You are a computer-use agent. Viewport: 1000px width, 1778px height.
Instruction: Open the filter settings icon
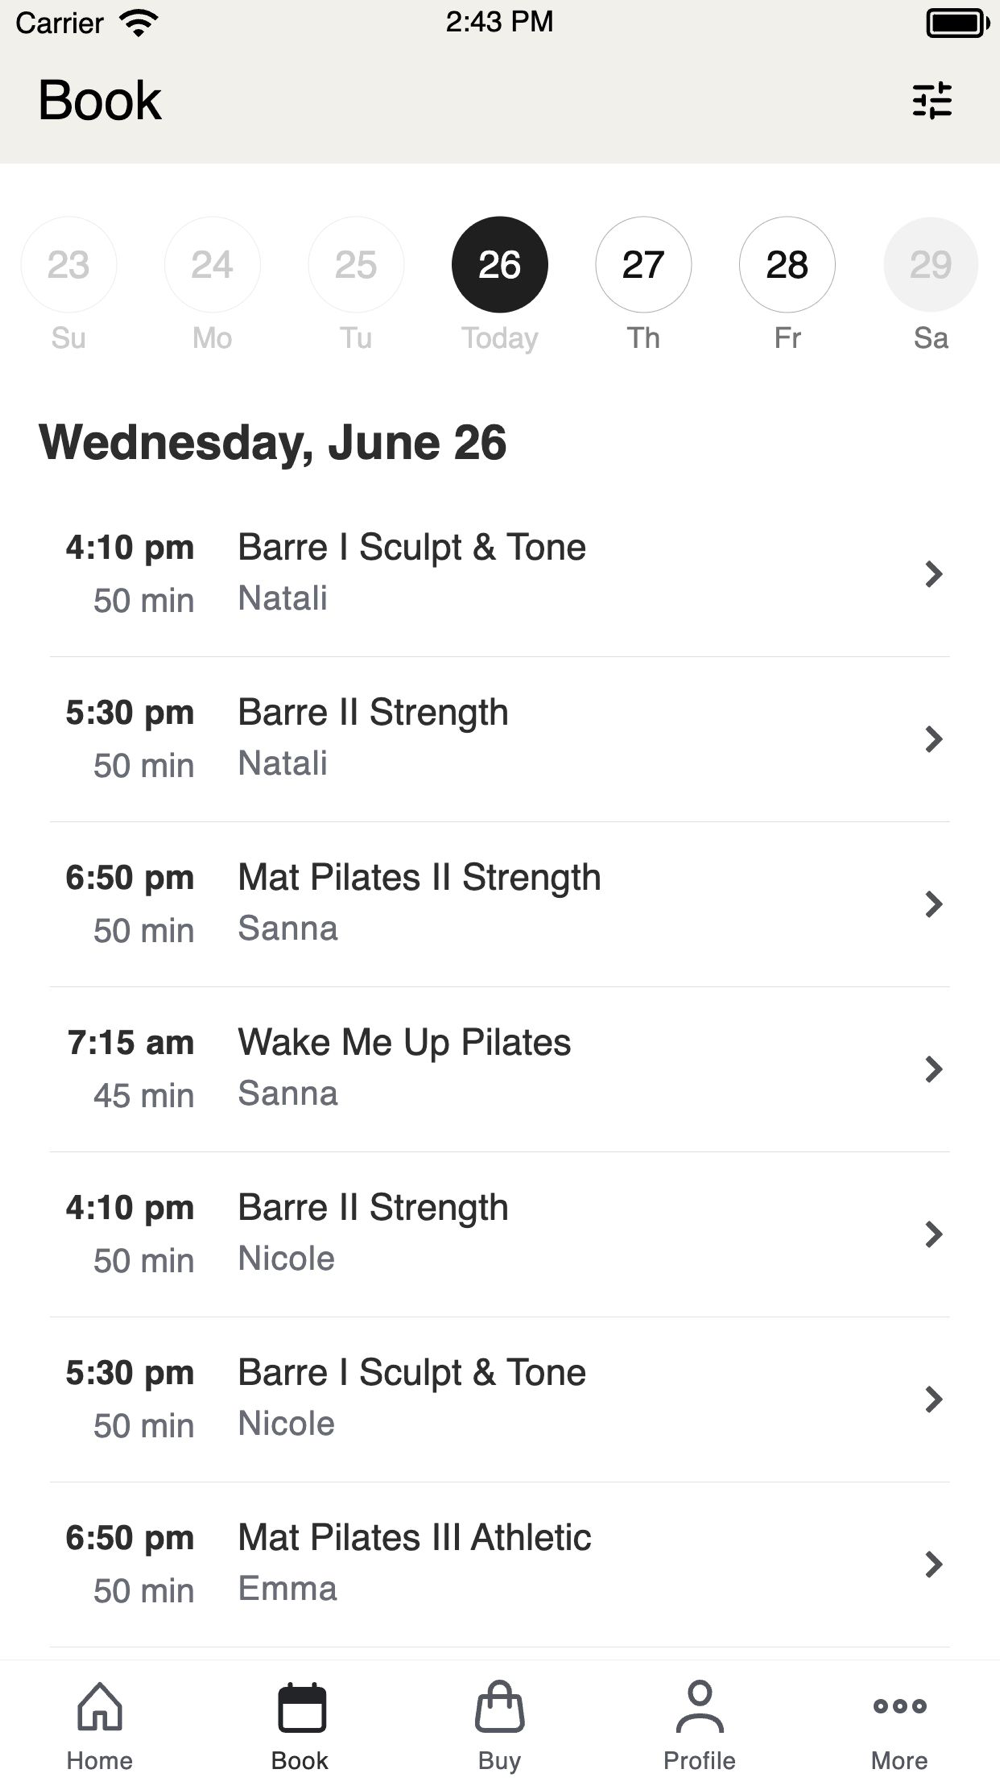tap(932, 101)
